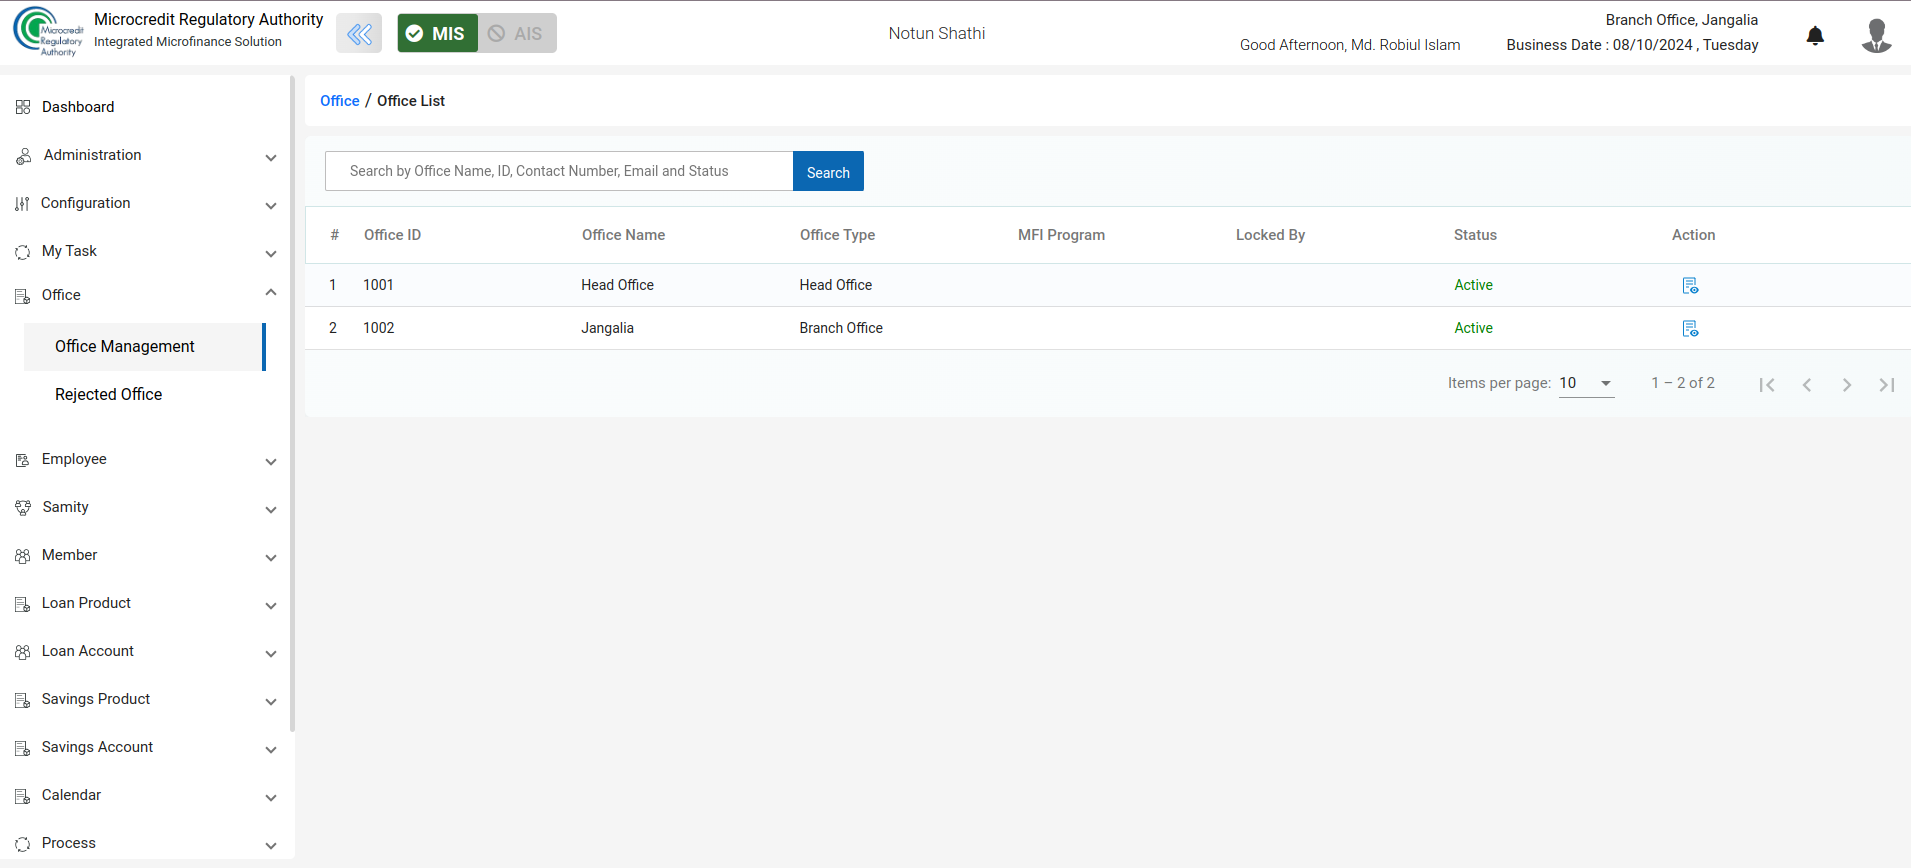This screenshot has width=1911, height=868.
Task: Expand the Administration menu chevron
Action: coord(271,158)
